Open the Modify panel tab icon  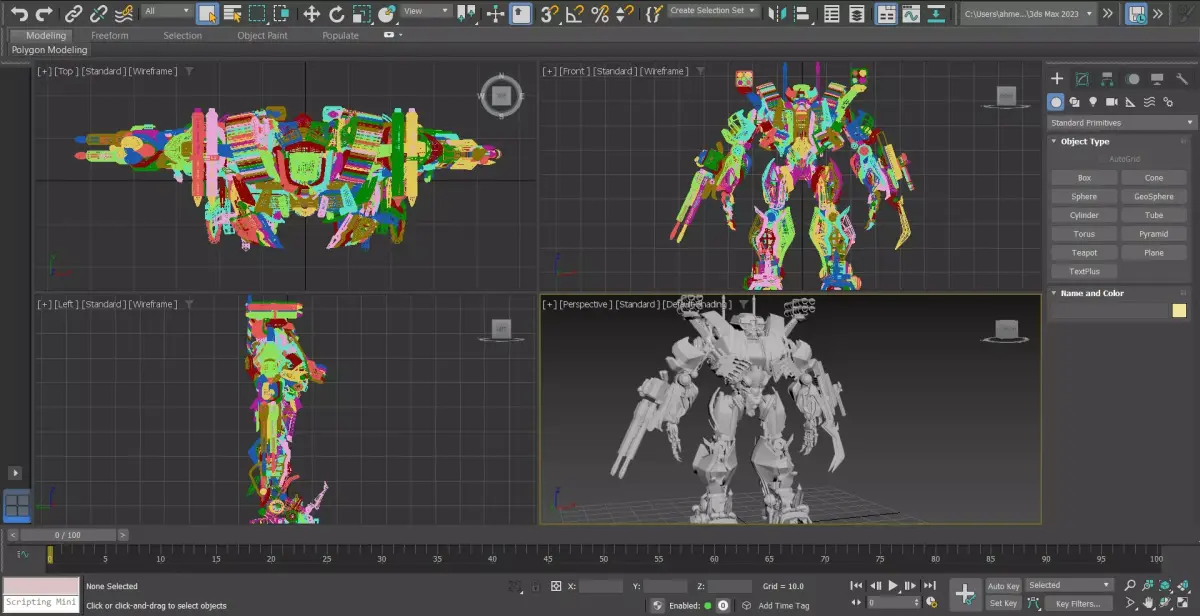[x=1082, y=79]
